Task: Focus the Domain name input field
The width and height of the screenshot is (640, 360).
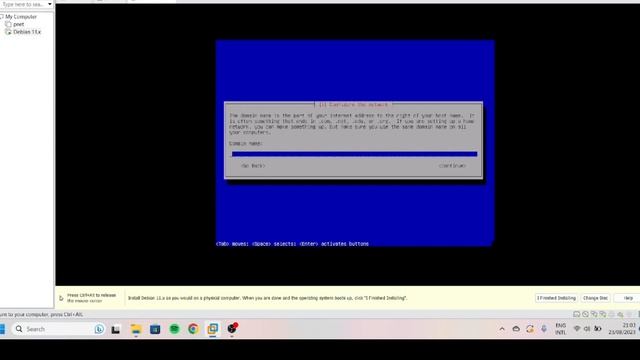Action: coord(354,154)
